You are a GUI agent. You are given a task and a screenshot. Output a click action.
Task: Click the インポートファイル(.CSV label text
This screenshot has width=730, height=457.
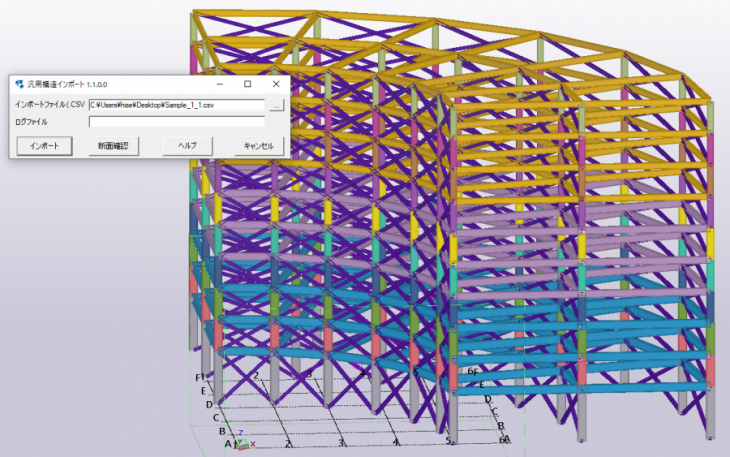49,104
